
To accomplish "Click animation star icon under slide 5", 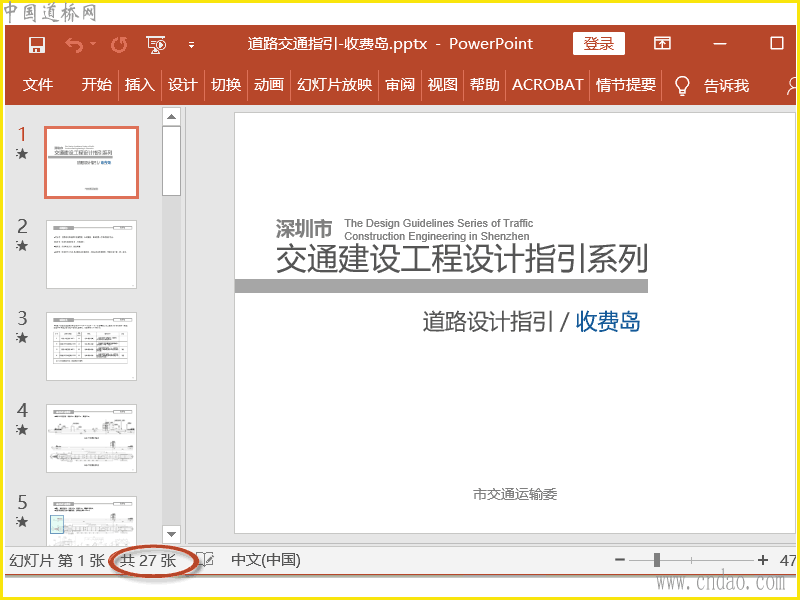I will pyautogui.click(x=21, y=521).
